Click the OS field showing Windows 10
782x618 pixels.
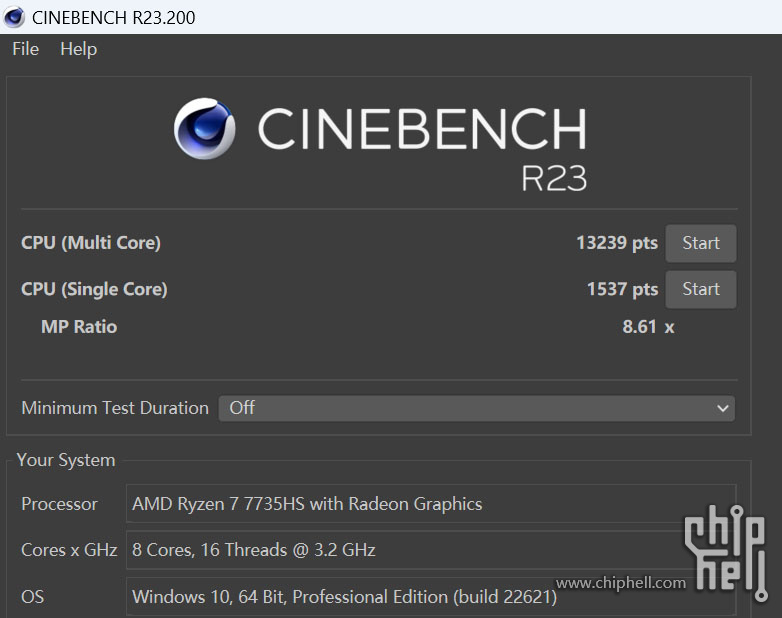[431, 597]
